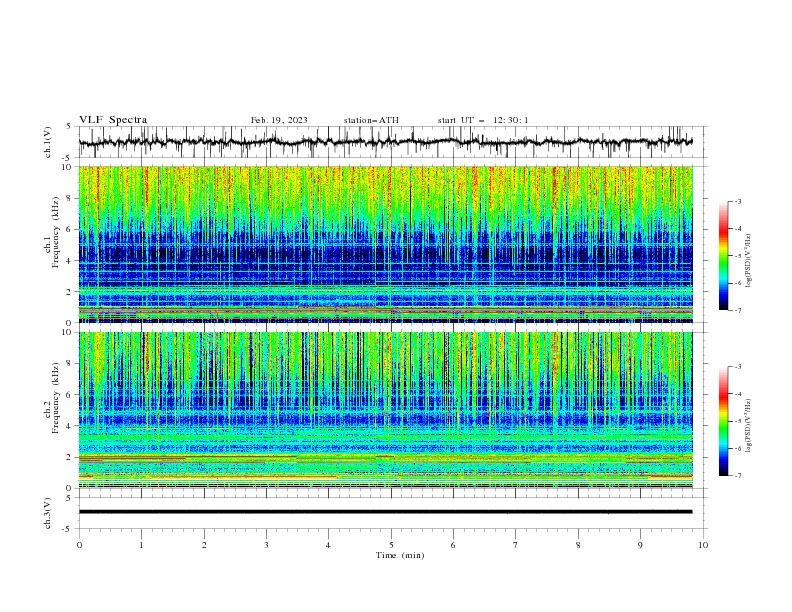Image resolution: width=792 pixels, height=612 pixels.
Task: Click the '6' minute tick label
Action: click(x=453, y=545)
